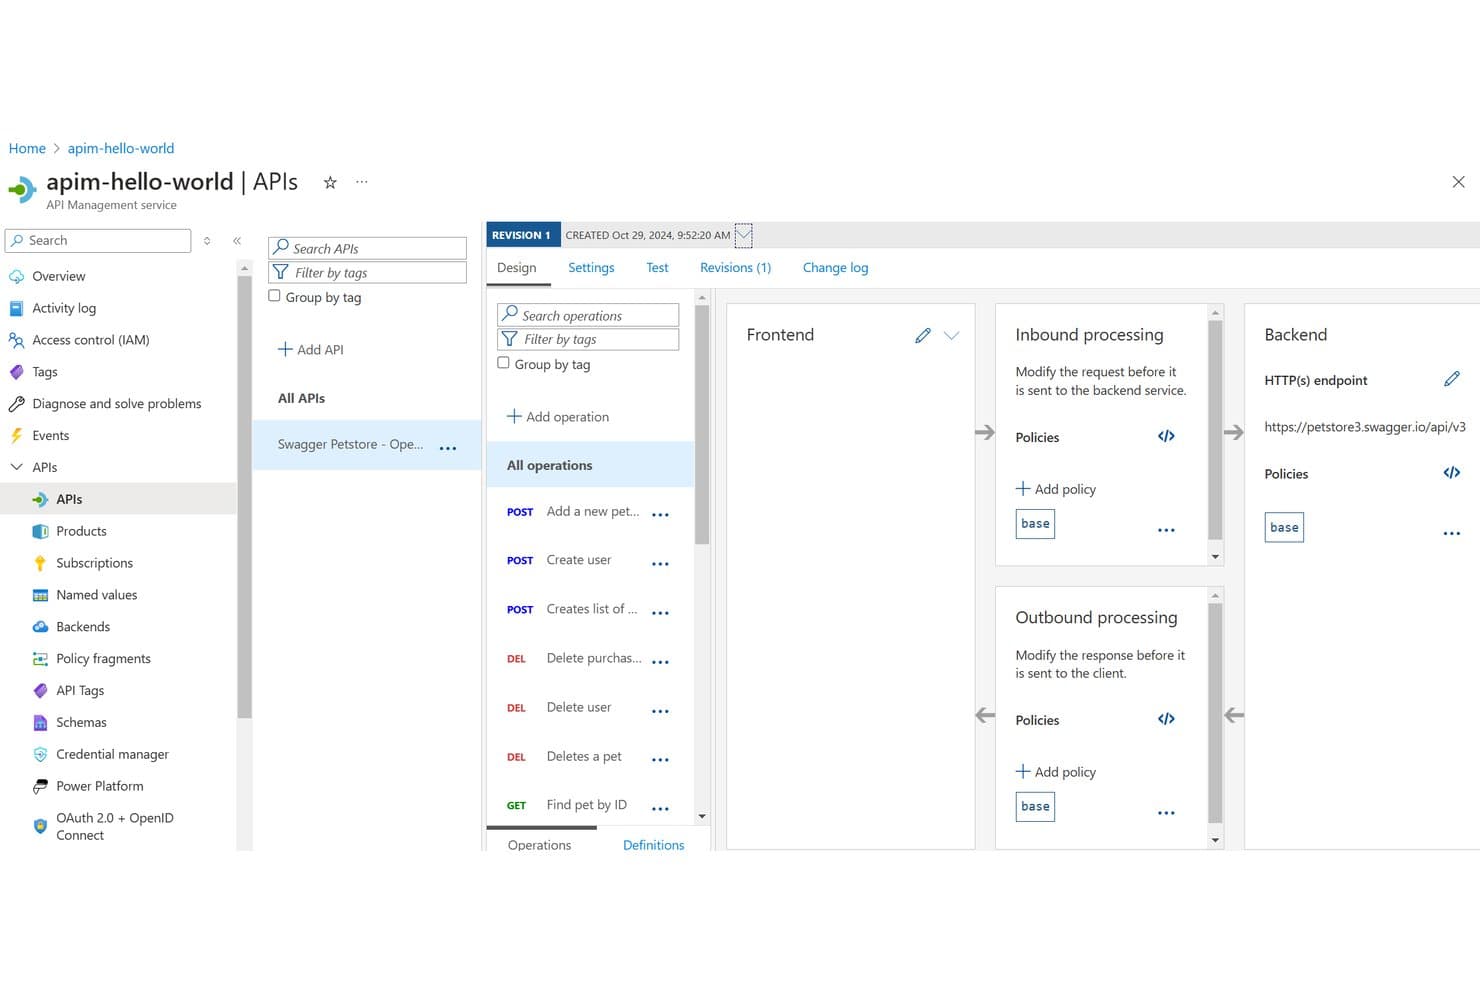Open OAuth 2.0 + OpenID Connect

pyautogui.click(x=114, y=827)
